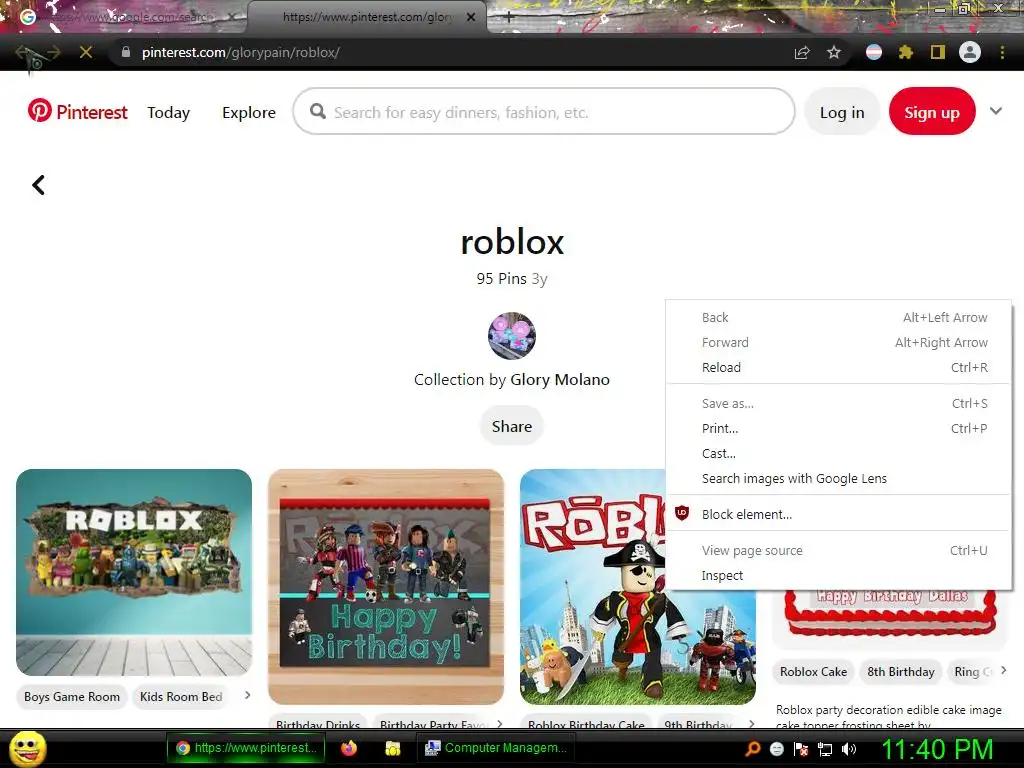Screen dimensions: 1024x768
Task: Click the red flag tray icon
Action: pyautogui.click(x=801, y=749)
